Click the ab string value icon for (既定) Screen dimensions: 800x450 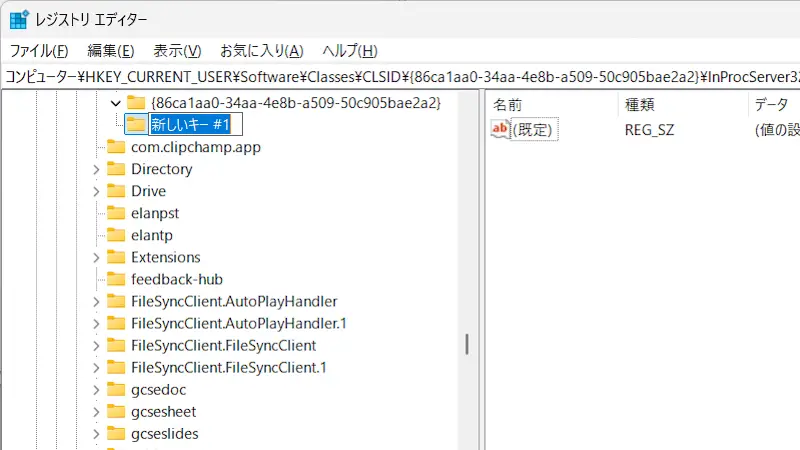tap(500, 129)
